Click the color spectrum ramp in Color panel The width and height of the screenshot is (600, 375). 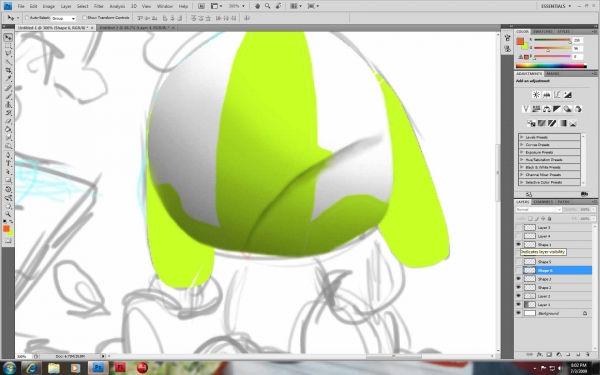(x=551, y=66)
